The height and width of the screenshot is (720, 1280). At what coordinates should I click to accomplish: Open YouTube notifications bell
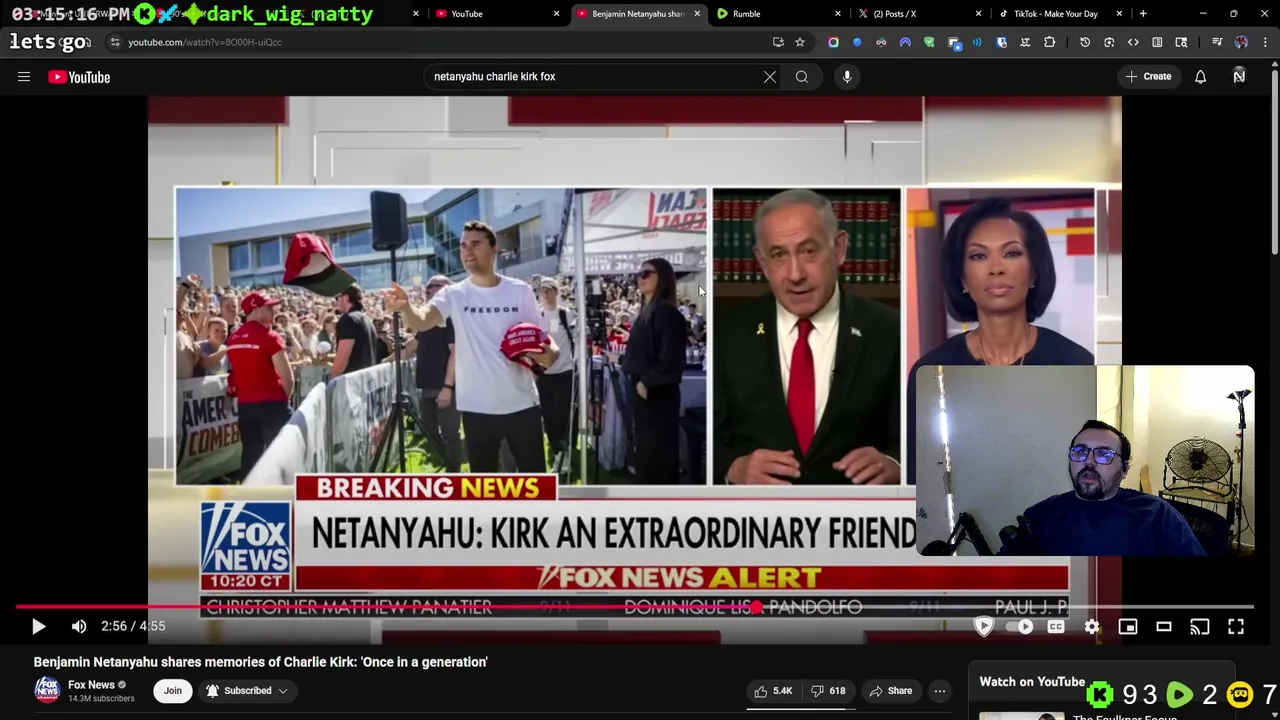click(x=1200, y=77)
